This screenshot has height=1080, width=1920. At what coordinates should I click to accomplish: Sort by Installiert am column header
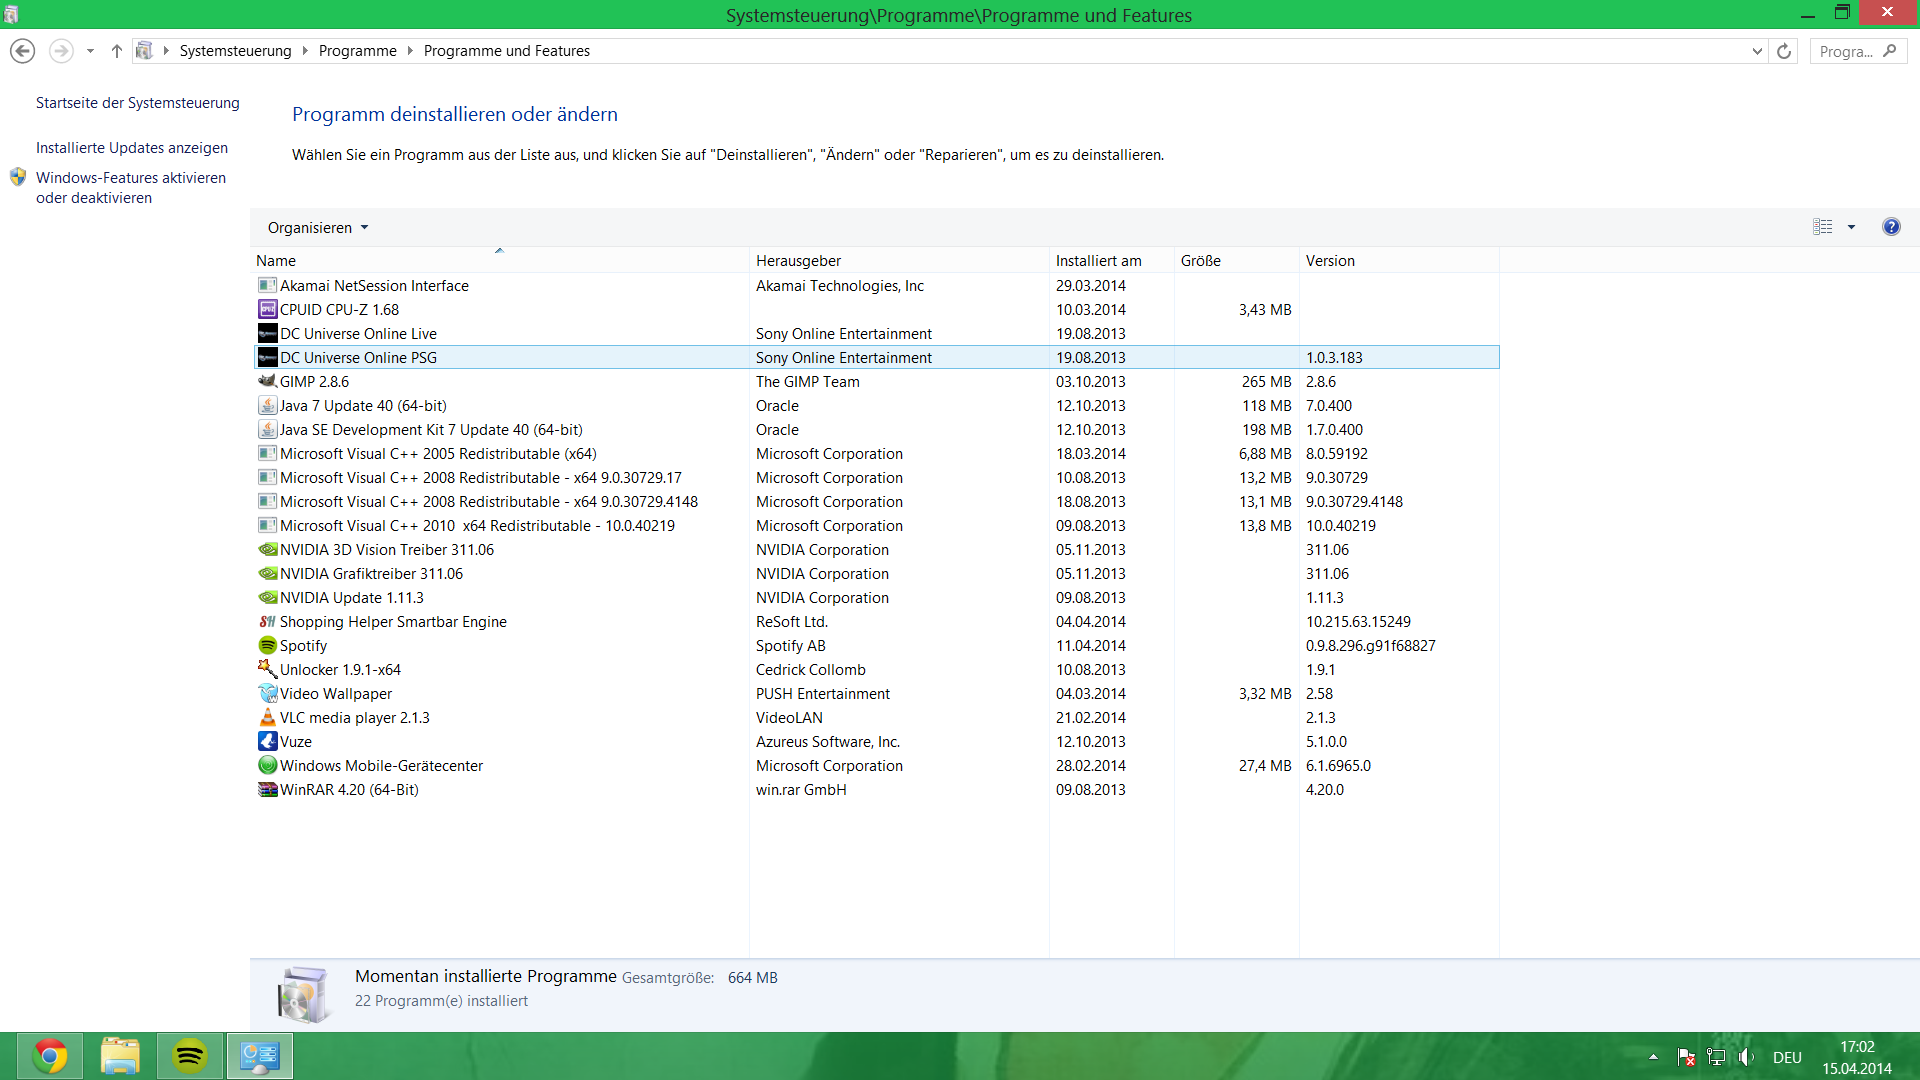click(x=1098, y=261)
